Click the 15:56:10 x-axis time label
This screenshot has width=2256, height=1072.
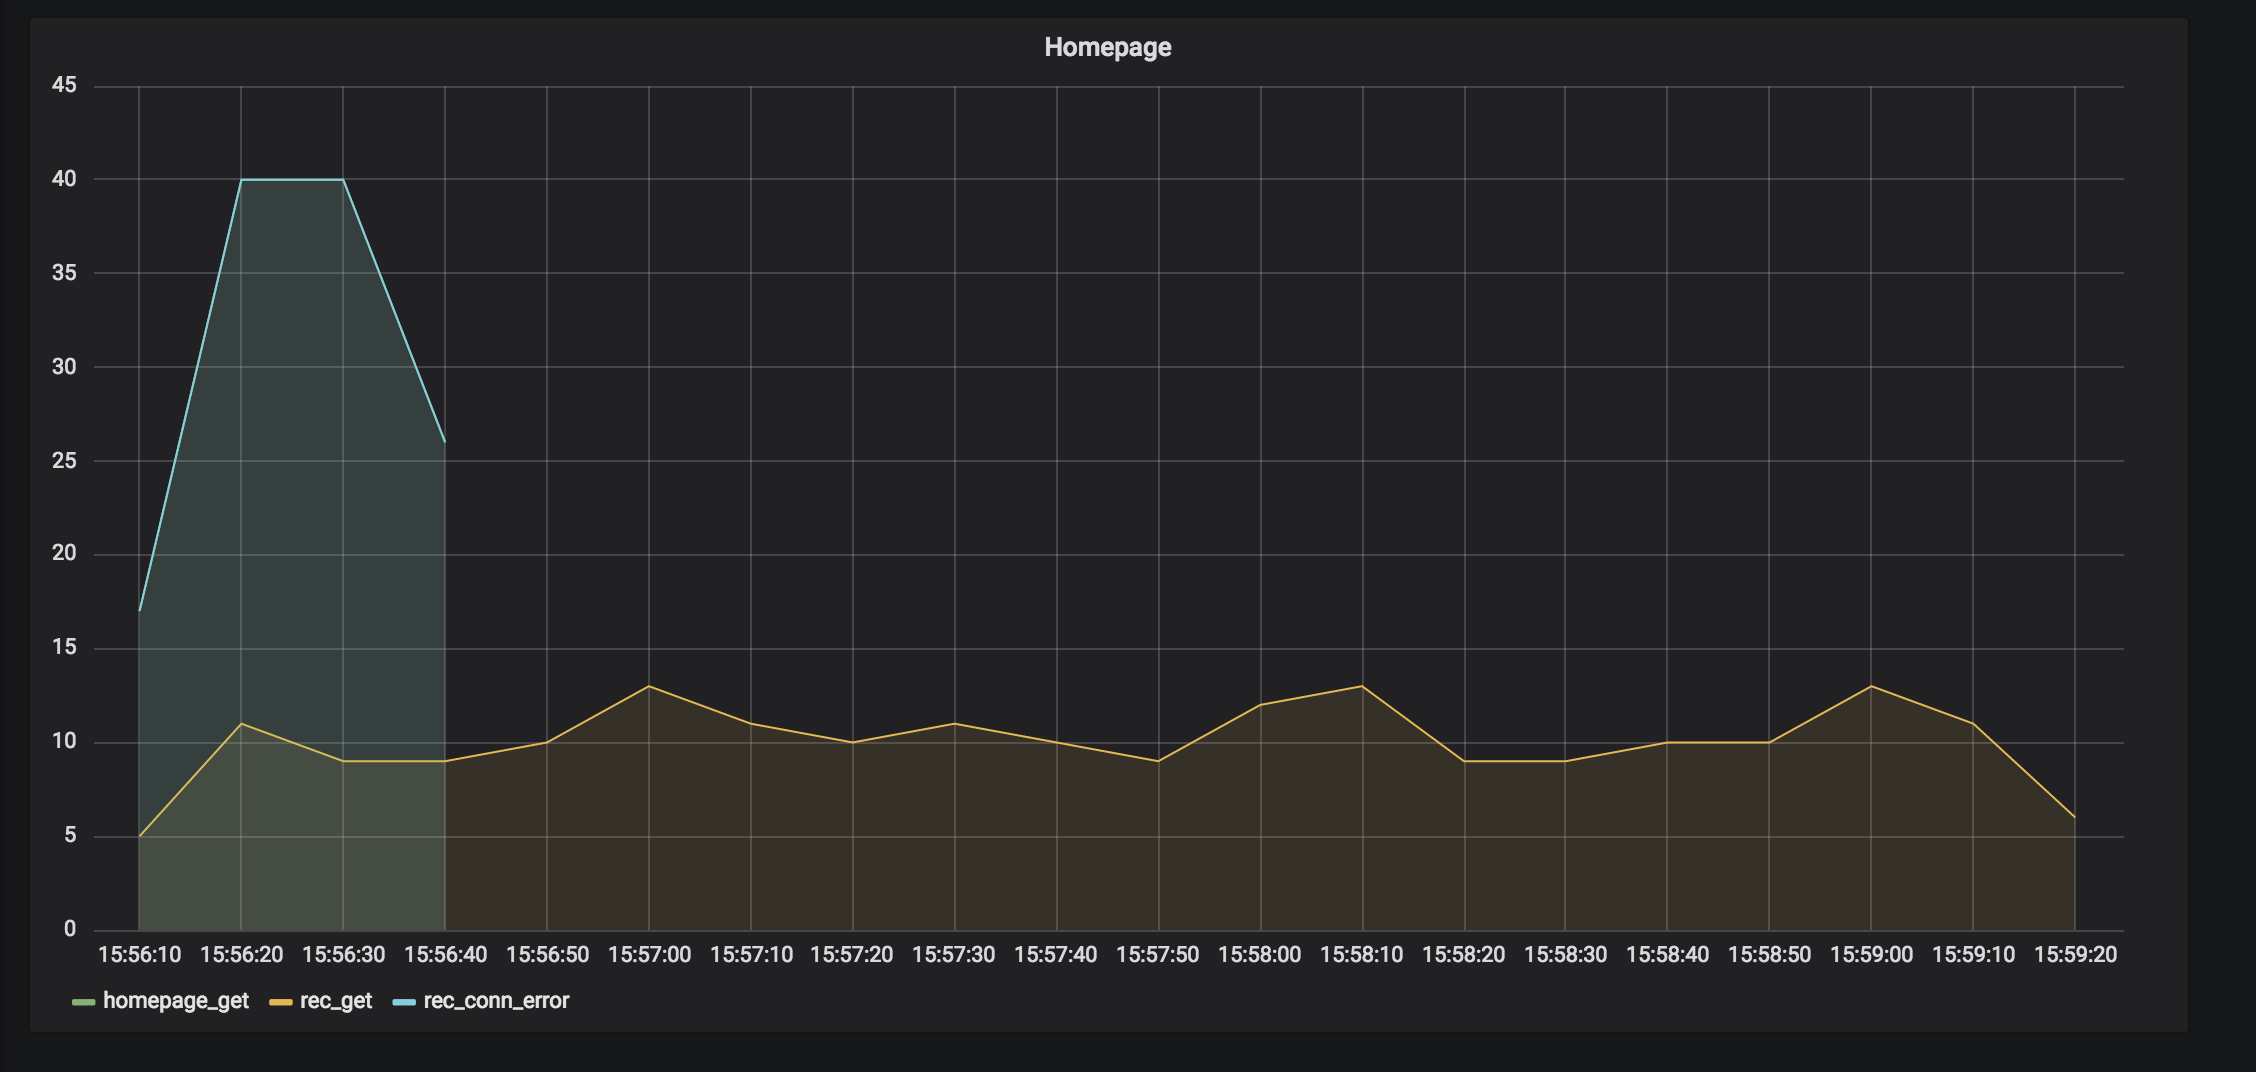click(140, 955)
